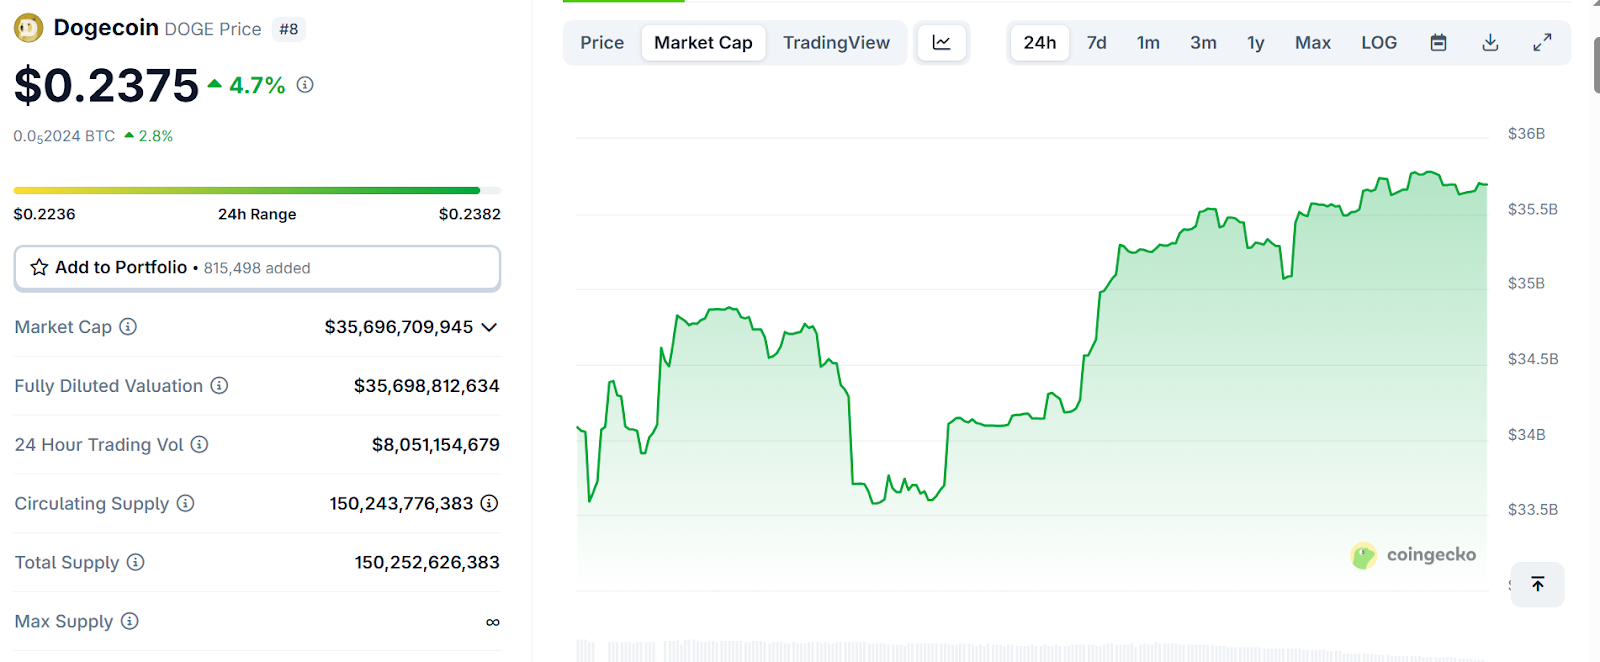Image resolution: width=1600 pixels, height=662 pixels.
Task: Select the 3m time range
Action: 1203,42
